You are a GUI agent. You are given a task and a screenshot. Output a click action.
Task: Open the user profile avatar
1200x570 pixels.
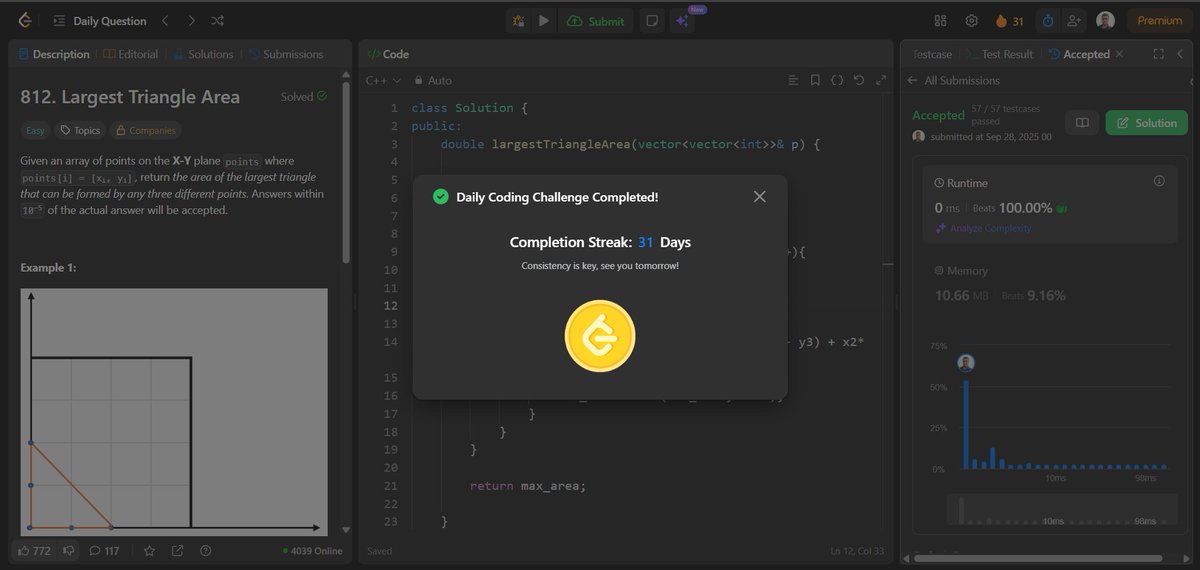point(1105,20)
